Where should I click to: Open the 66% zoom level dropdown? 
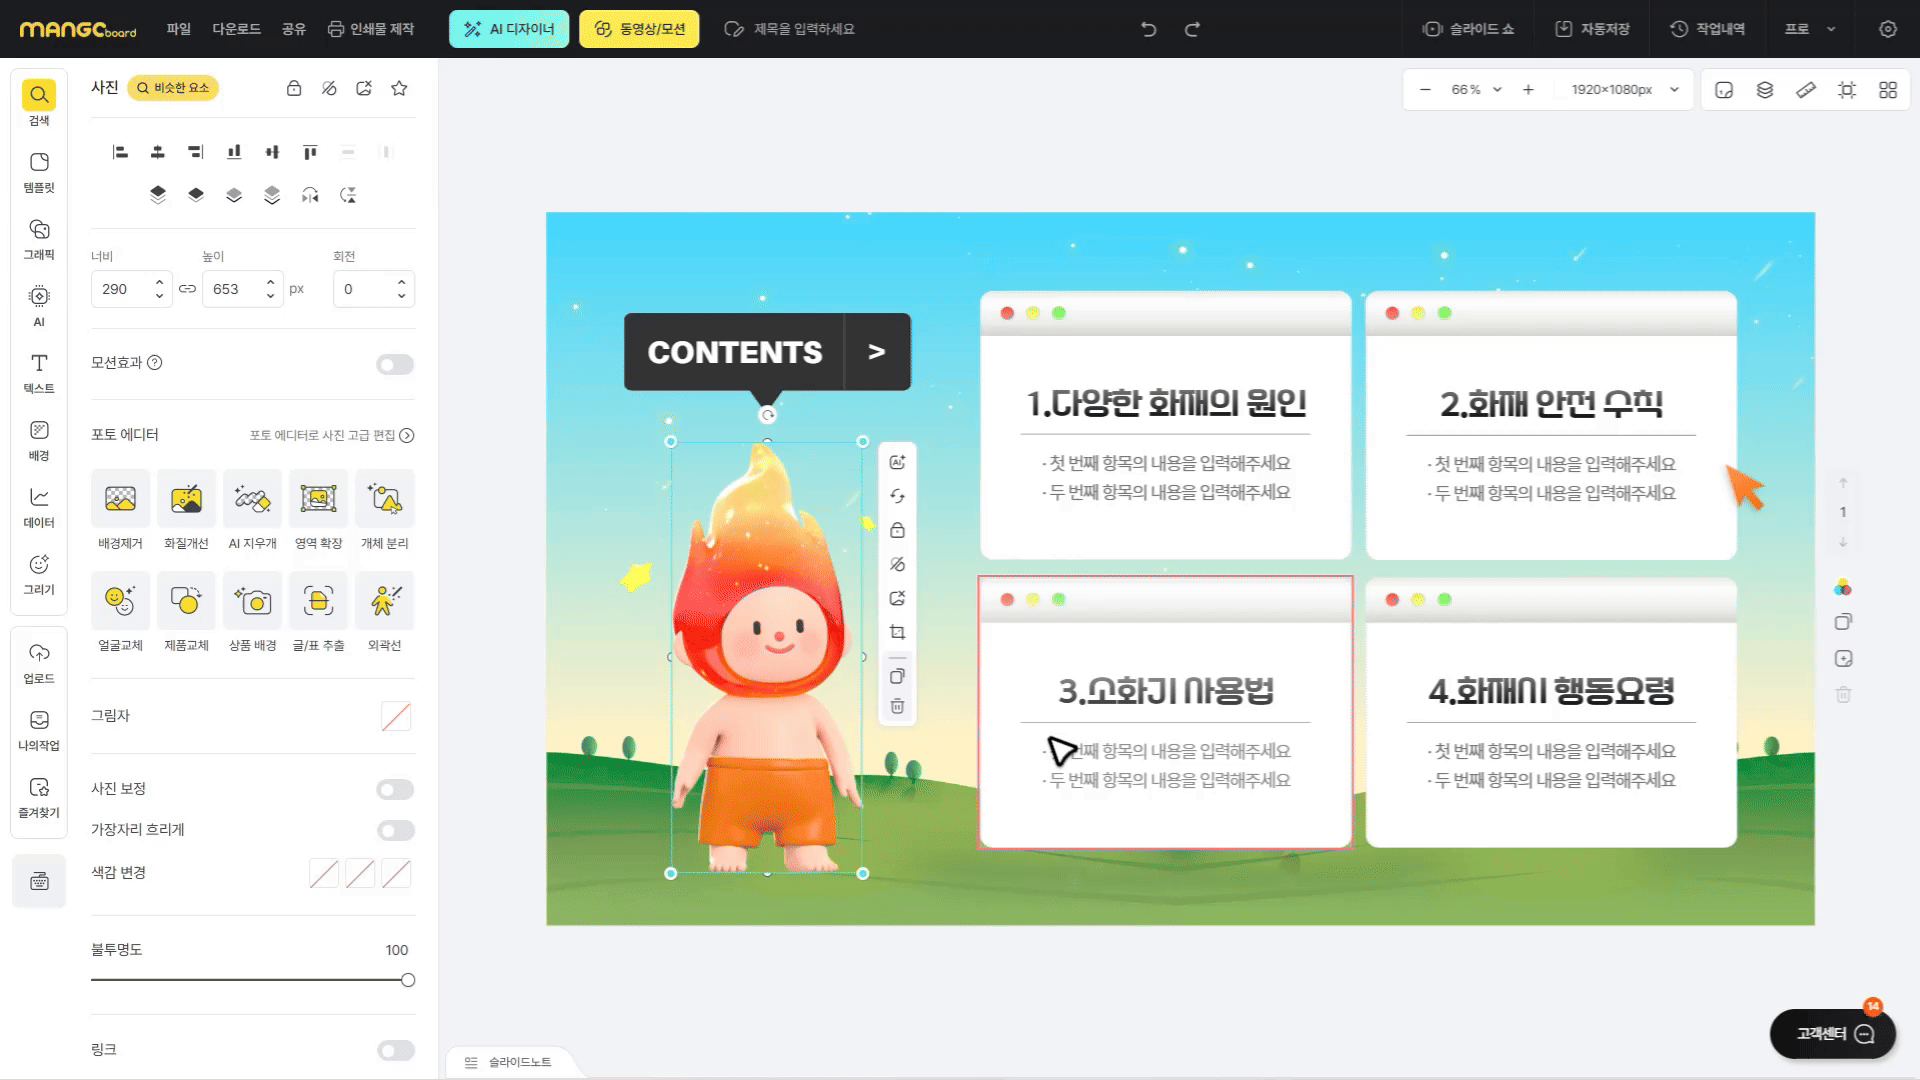[x=1477, y=90]
